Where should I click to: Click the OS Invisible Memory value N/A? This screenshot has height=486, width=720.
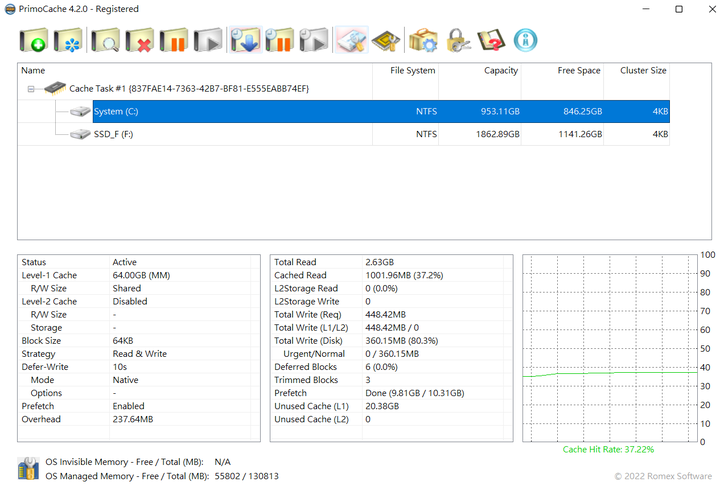[223, 462]
